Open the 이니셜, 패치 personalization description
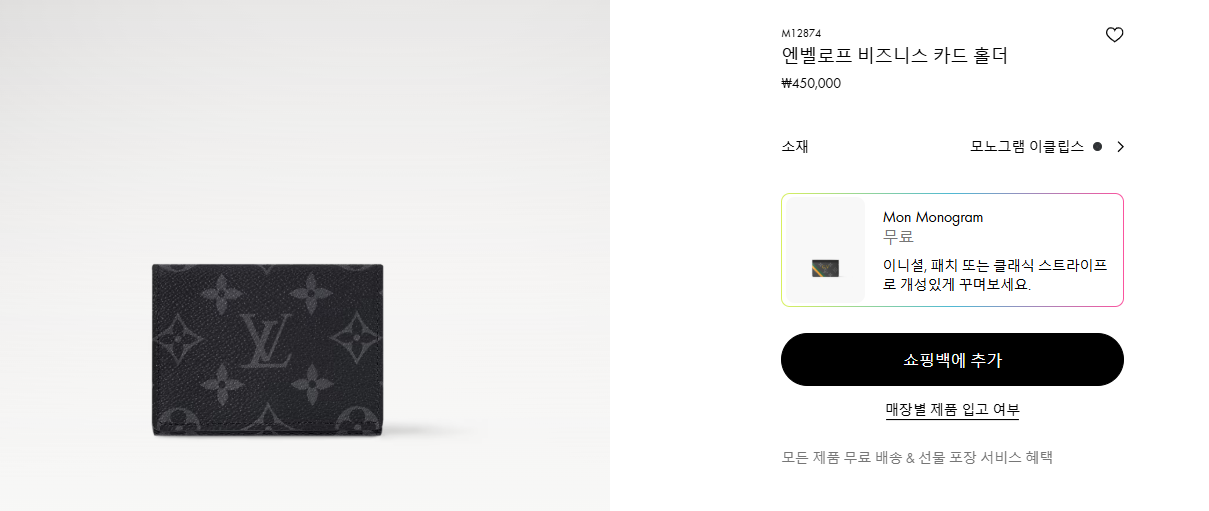1209x511 pixels. click(x=995, y=274)
